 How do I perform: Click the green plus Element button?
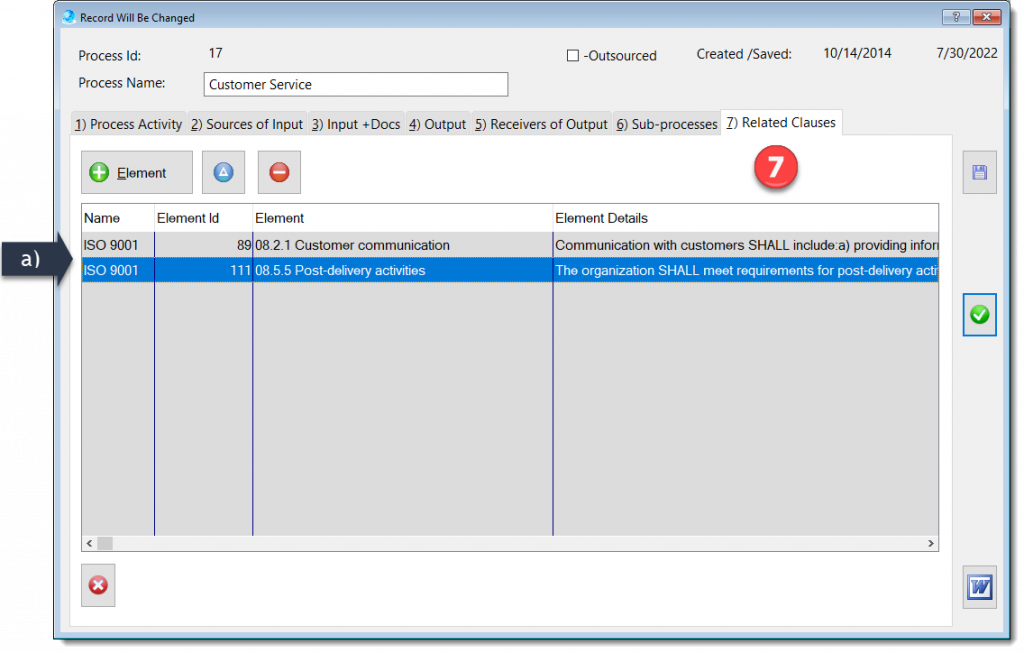tap(137, 173)
